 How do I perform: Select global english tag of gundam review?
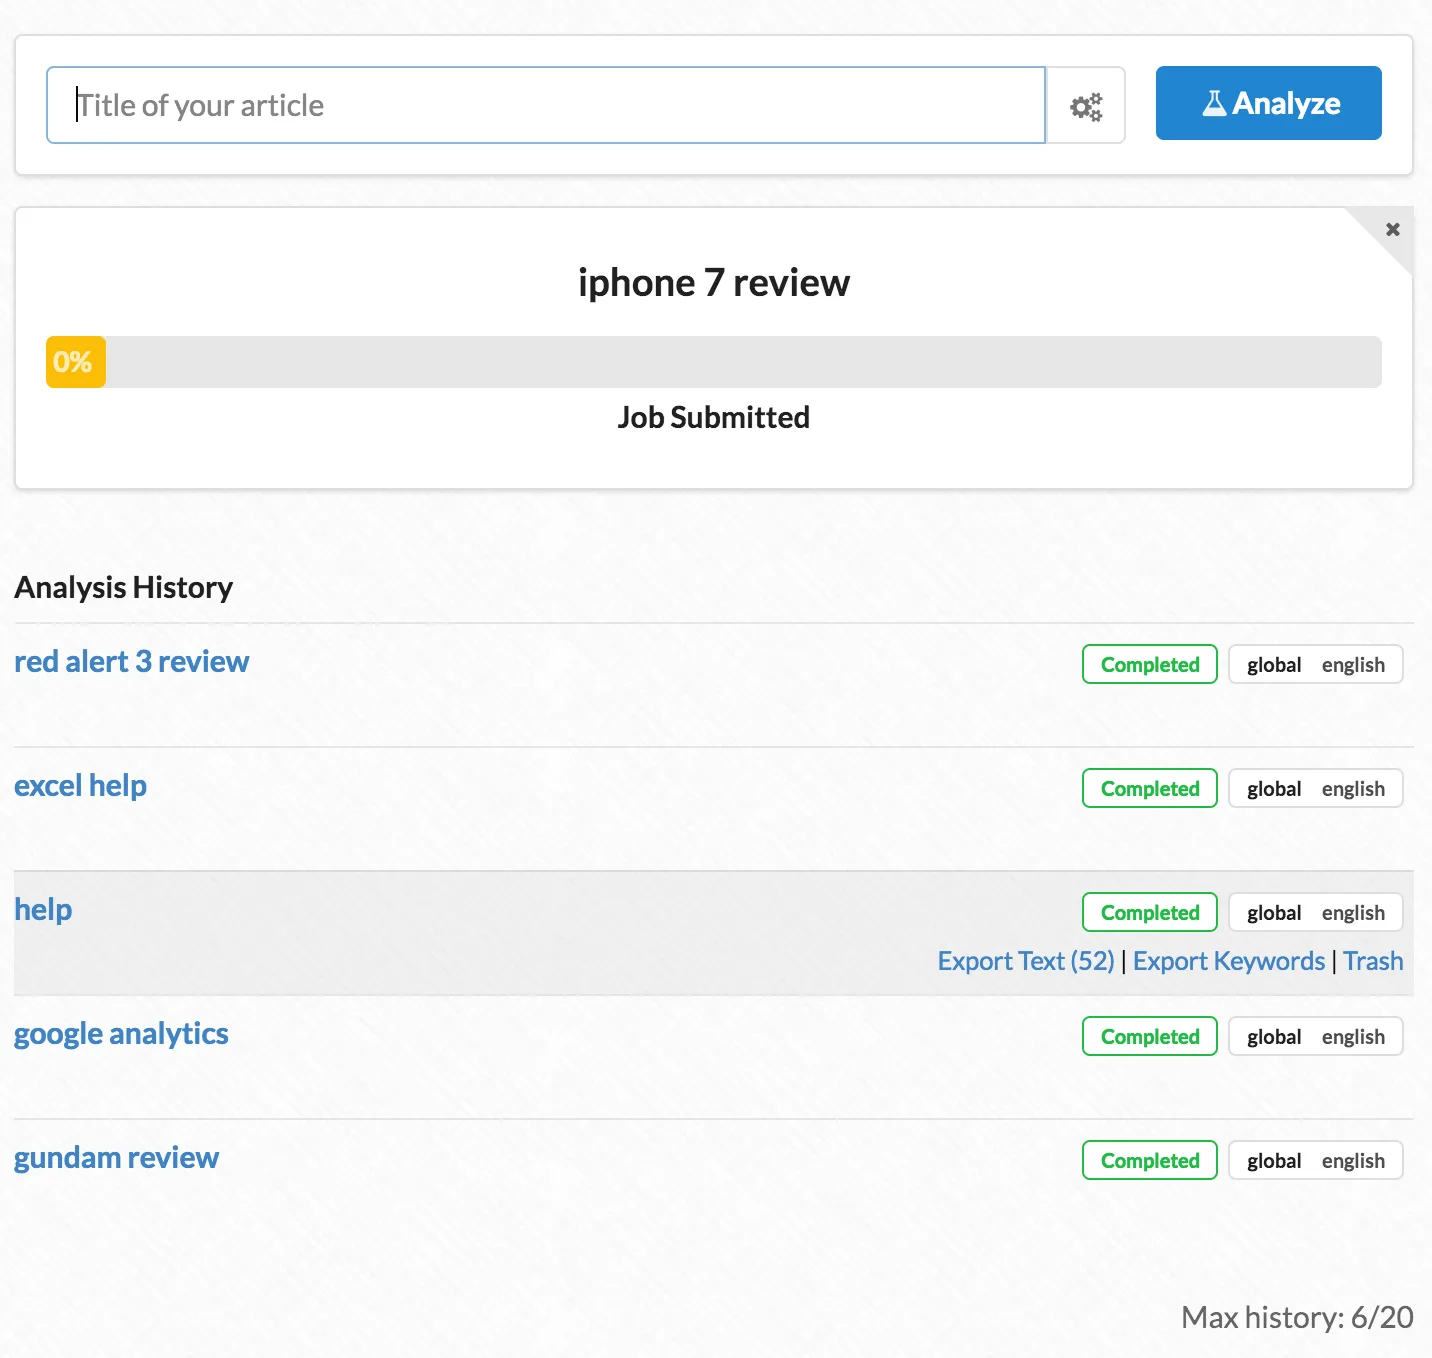(1316, 1160)
